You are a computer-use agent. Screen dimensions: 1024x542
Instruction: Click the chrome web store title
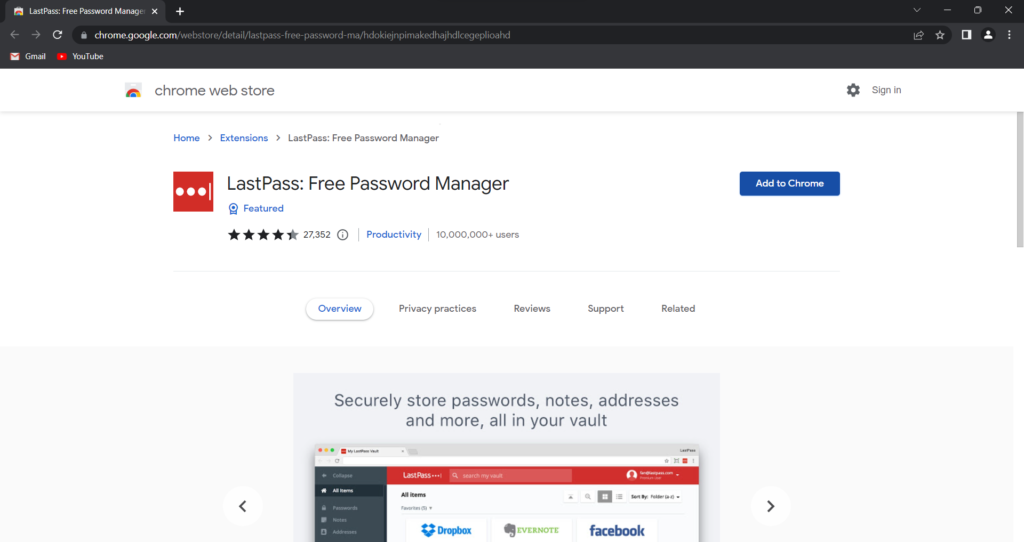[x=214, y=91]
